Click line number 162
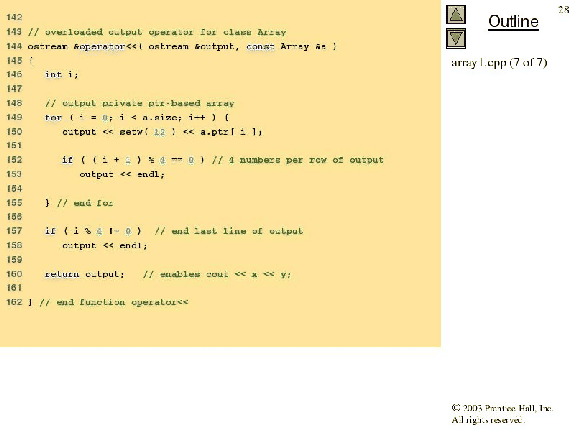 pyautogui.click(x=14, y=302)
